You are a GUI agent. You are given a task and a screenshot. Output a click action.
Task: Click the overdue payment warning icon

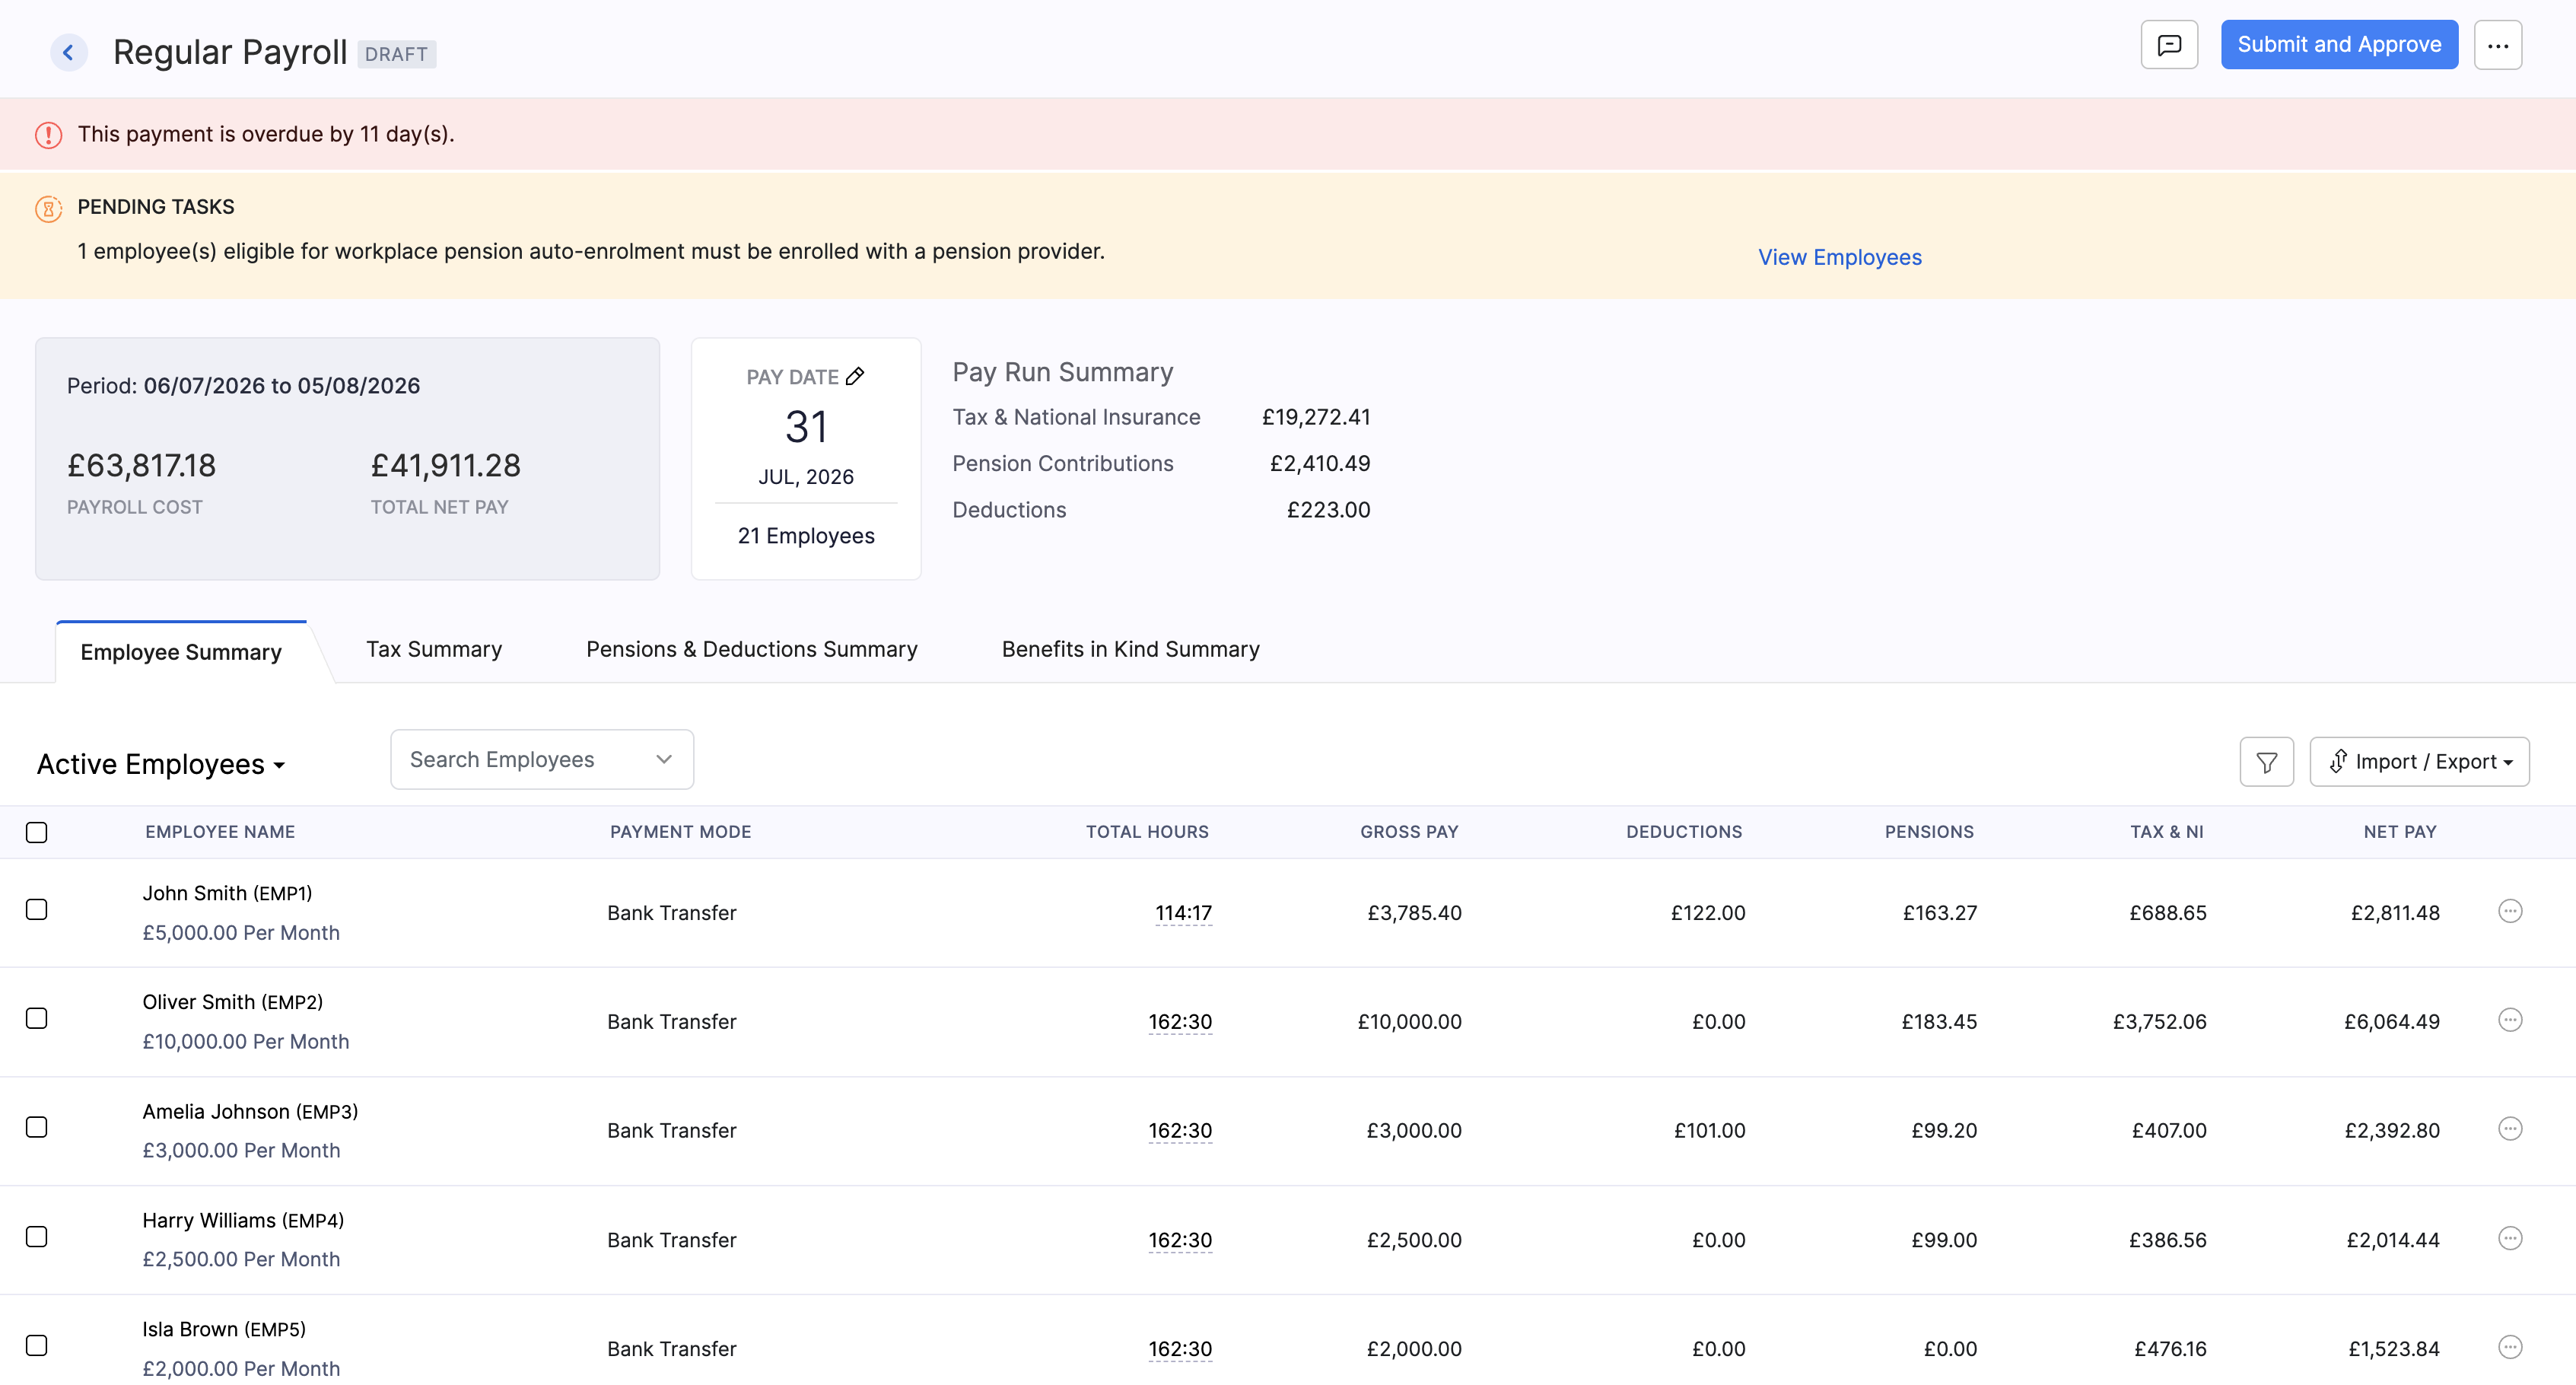tap(49, 135)
